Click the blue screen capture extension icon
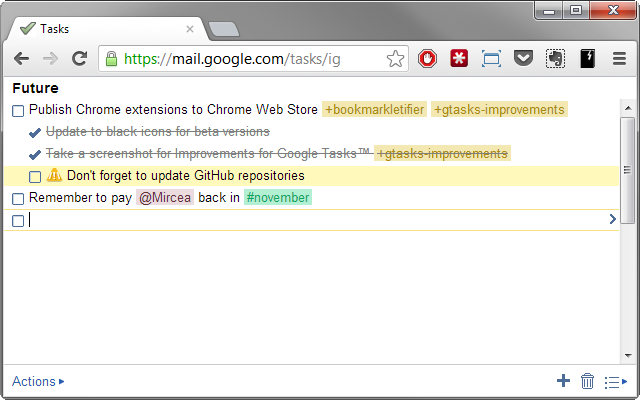 [x=491, y=59]
